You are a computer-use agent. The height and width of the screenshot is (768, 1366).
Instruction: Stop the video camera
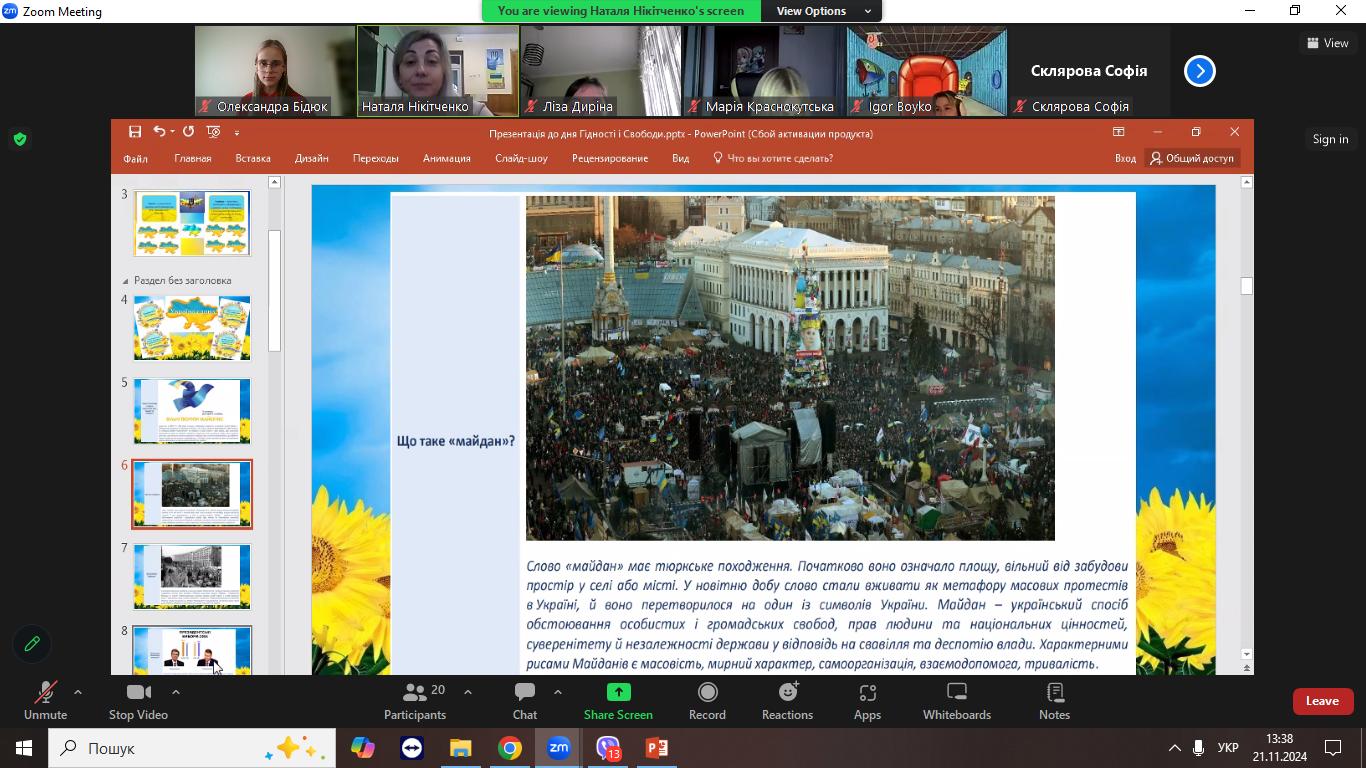(138, 693)
